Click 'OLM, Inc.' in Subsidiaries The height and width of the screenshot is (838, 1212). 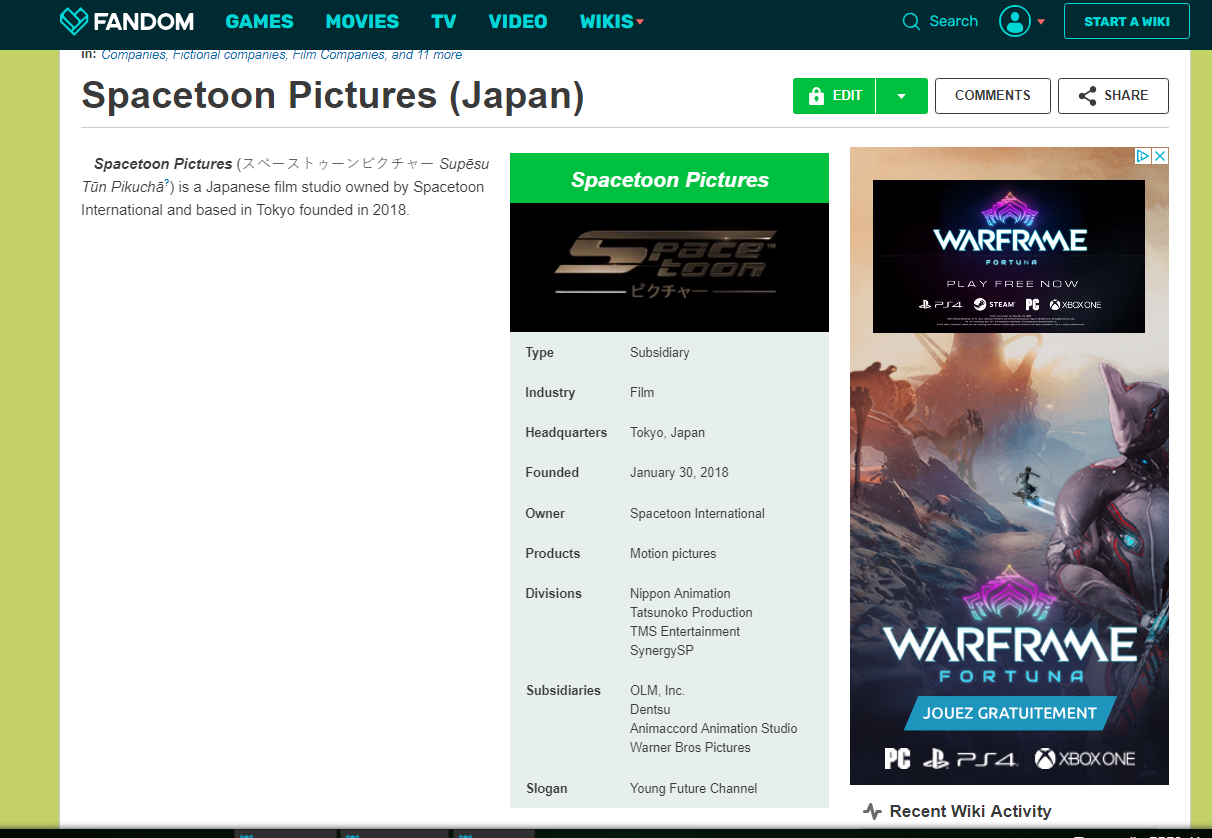tap(657, 691)
